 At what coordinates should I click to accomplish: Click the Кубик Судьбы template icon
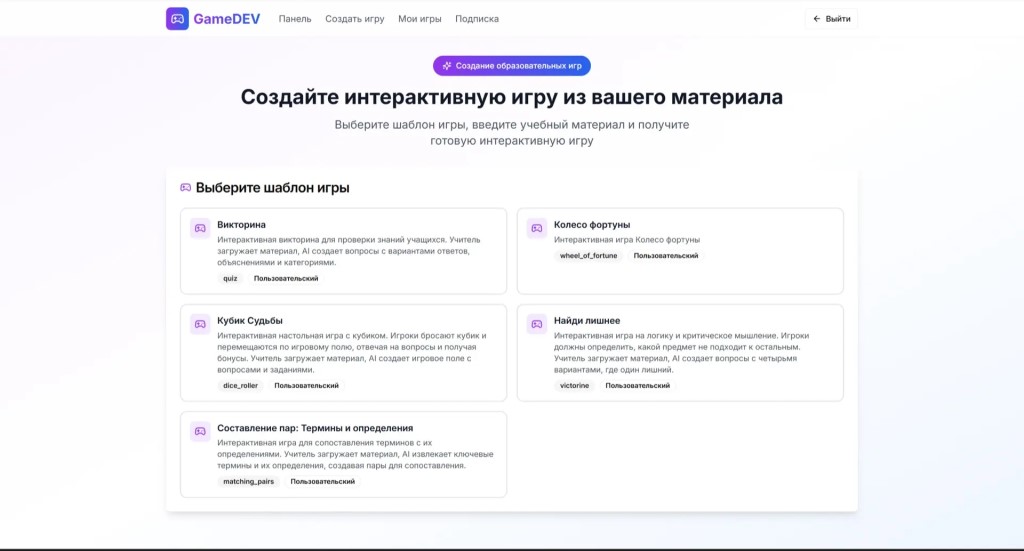(x=200, y=324)
